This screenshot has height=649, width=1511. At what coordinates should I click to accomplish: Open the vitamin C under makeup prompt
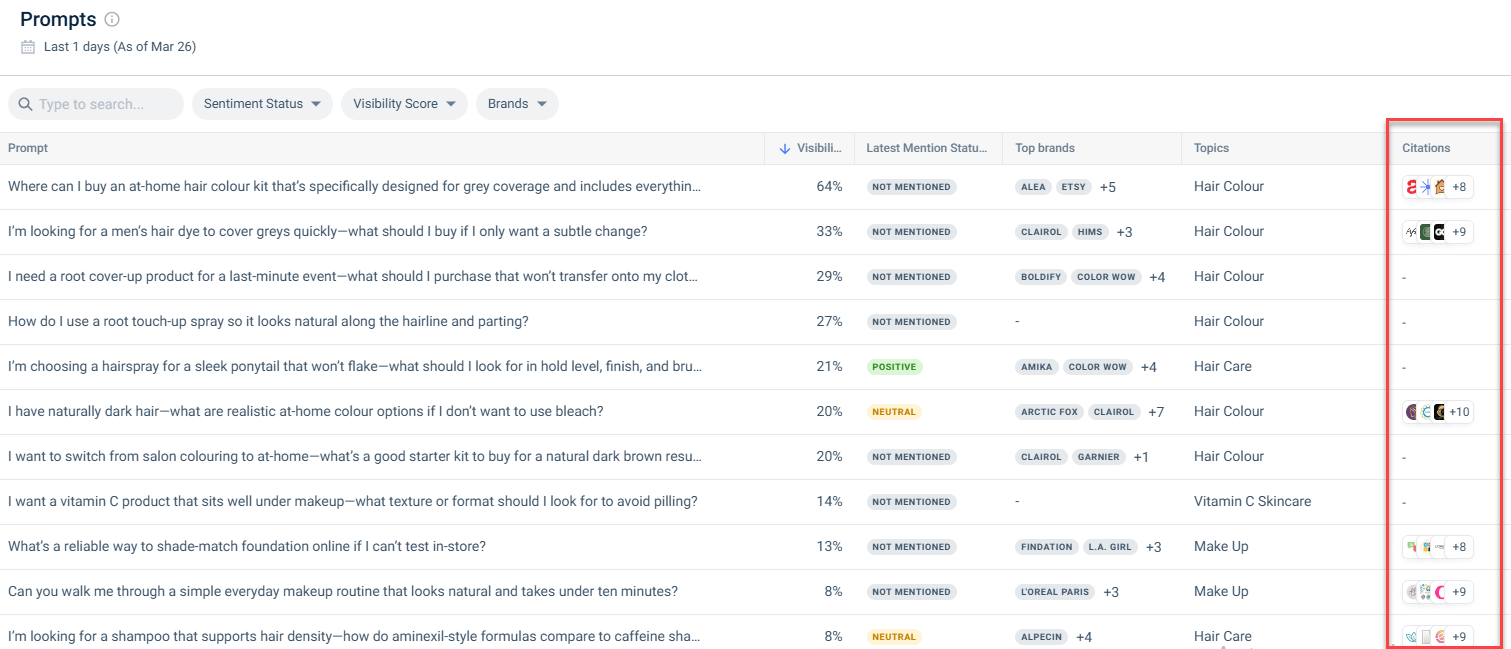point(353,501)
